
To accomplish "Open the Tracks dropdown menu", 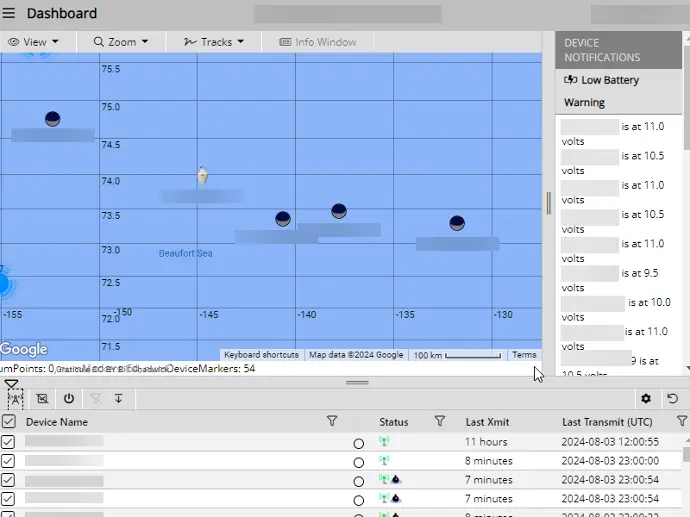I will [x=214, y=42].
